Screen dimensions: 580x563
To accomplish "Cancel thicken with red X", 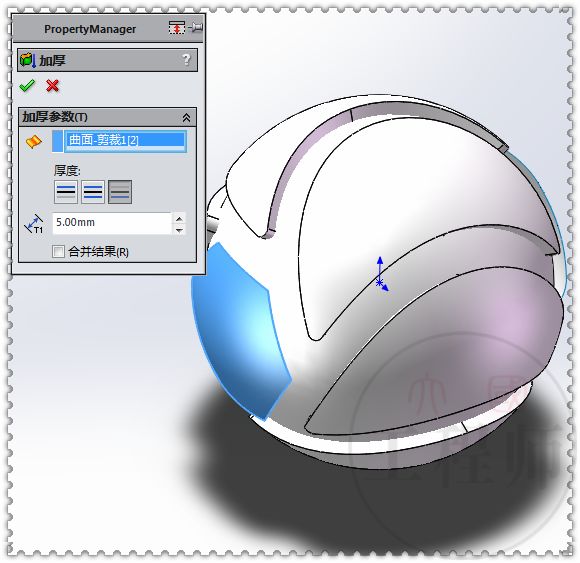I will coord(53,86).
